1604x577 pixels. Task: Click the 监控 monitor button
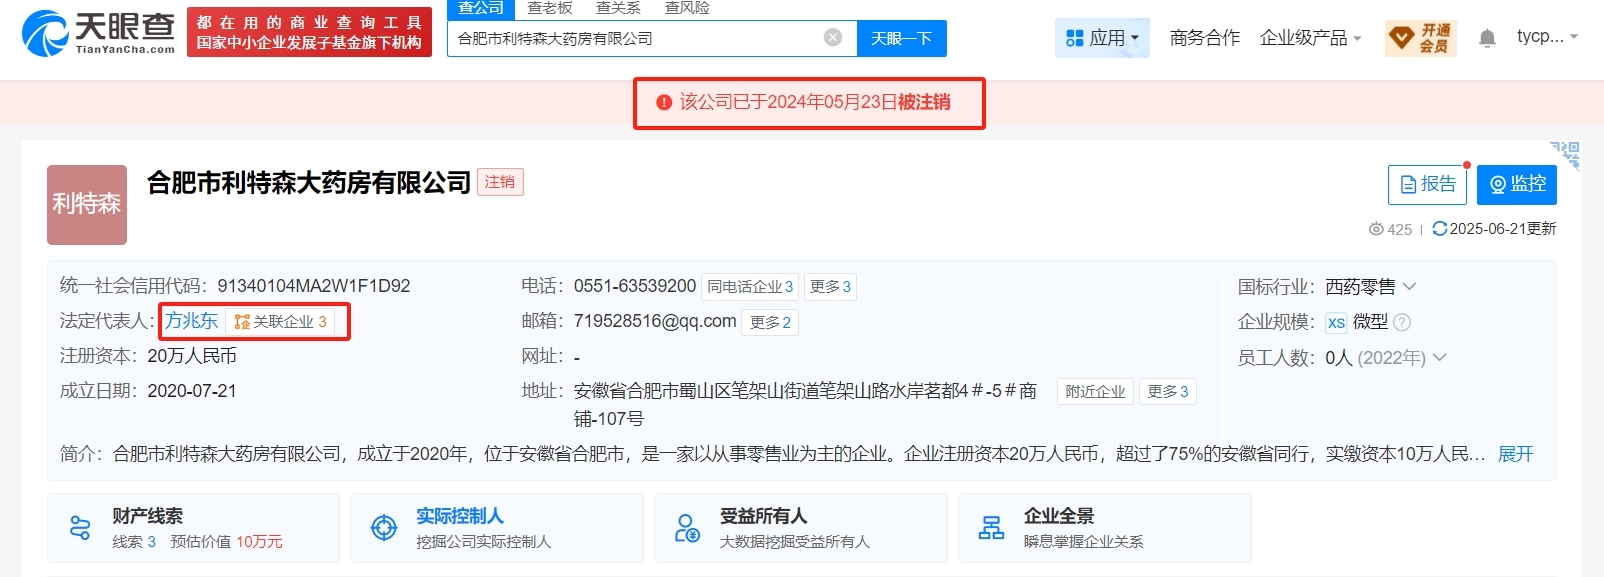click(x=1517, y=185)
